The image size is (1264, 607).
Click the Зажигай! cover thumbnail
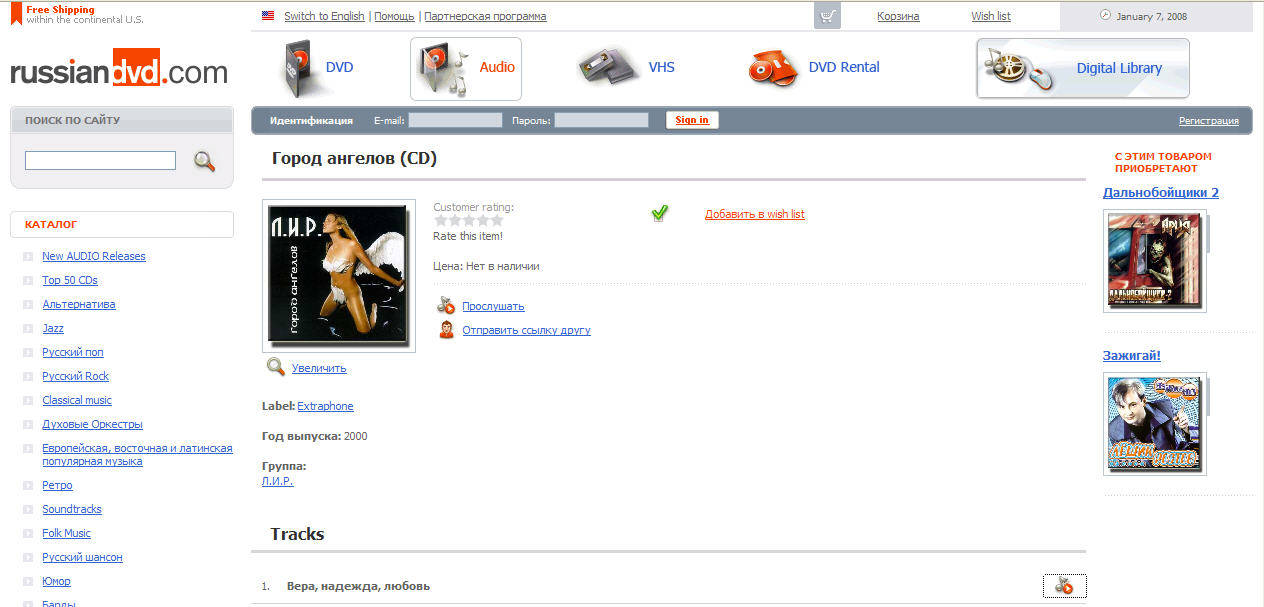pos(1155,424)
